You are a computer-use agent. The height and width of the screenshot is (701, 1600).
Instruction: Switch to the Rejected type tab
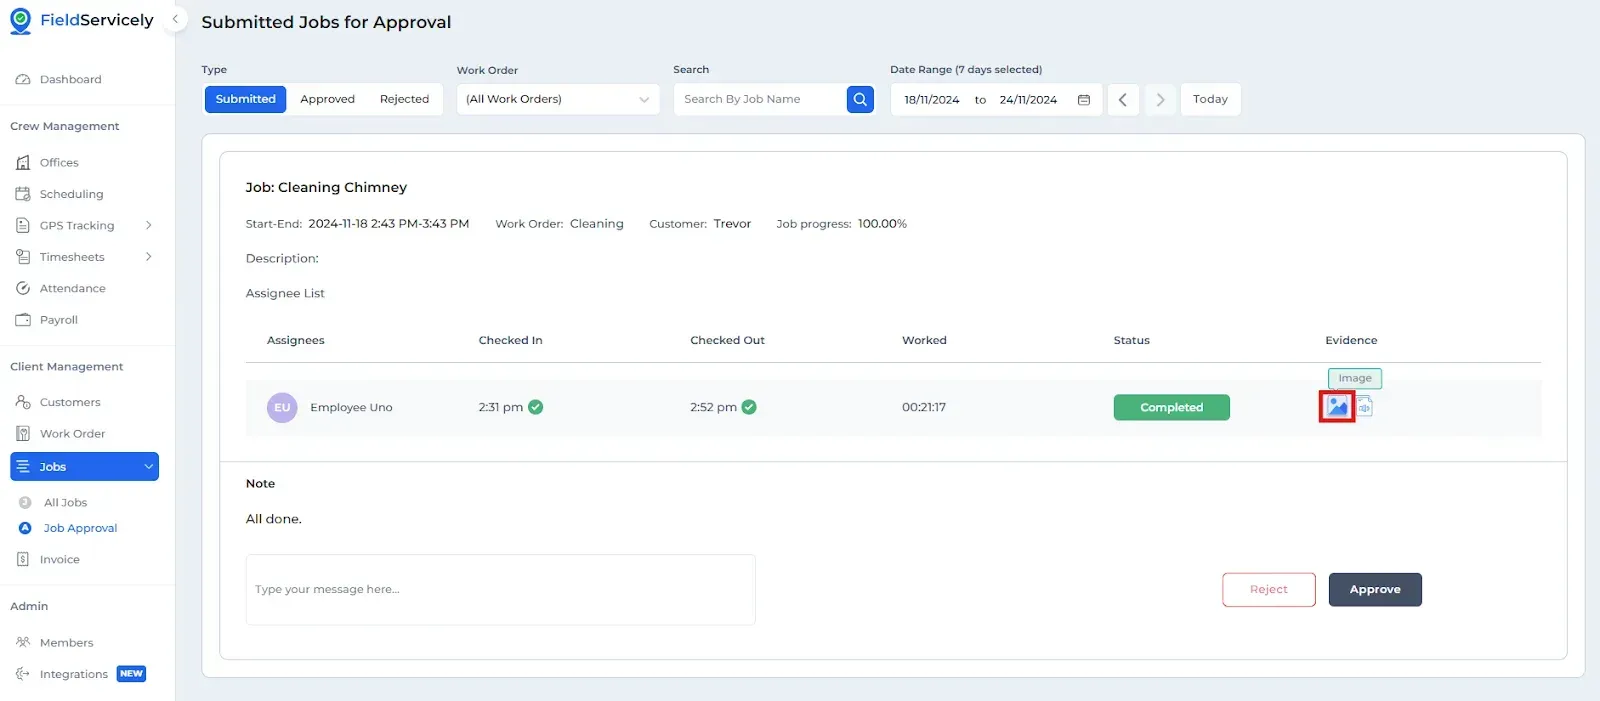[x=404, y=99]
